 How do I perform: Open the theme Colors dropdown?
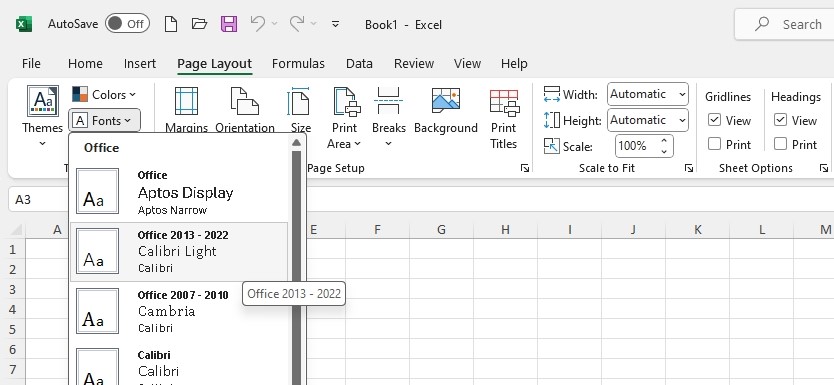104,95
